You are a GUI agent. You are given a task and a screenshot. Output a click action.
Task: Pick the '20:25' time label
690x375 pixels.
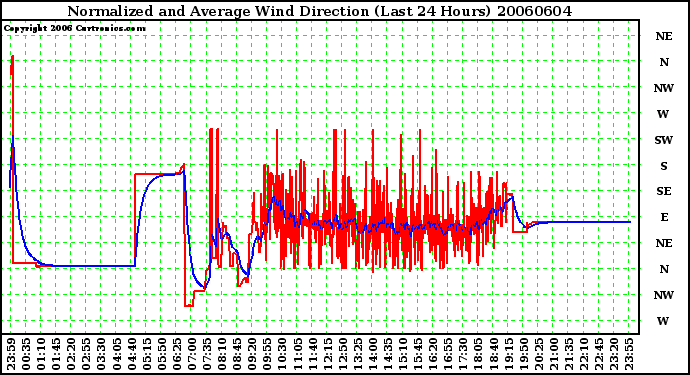tap(538, 354)
